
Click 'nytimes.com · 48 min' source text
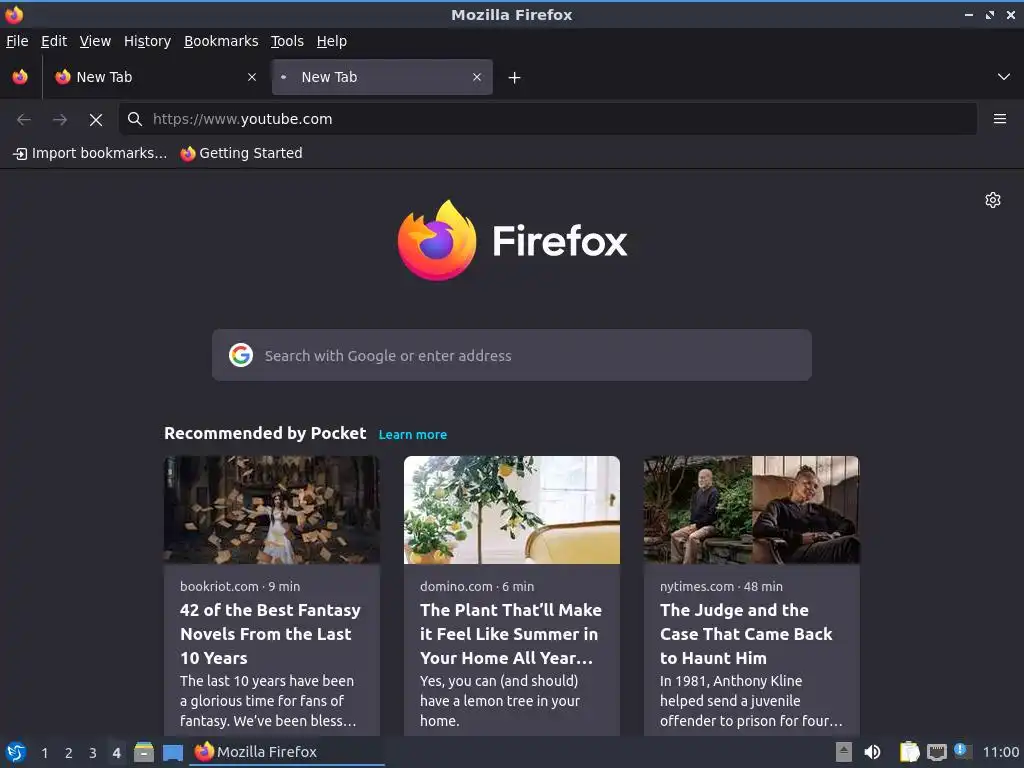pyautogui.click(x=721, y=586)
